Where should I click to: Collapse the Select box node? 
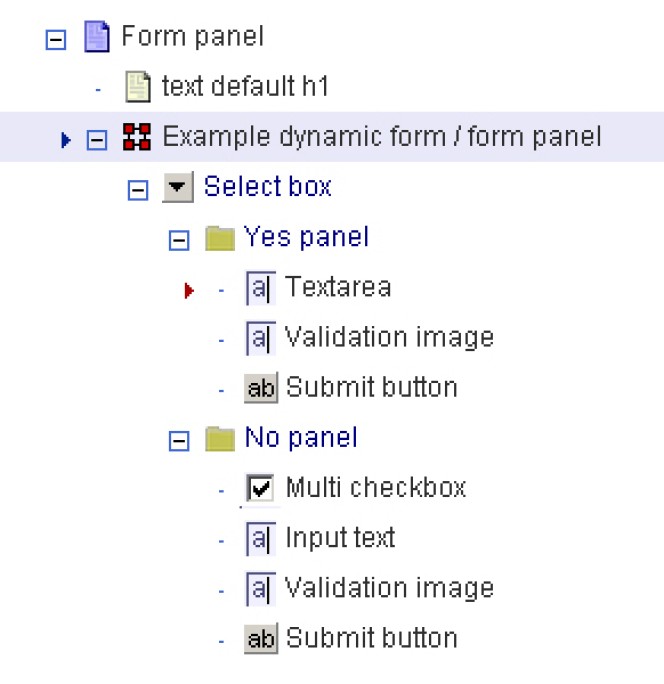(138, 189)
